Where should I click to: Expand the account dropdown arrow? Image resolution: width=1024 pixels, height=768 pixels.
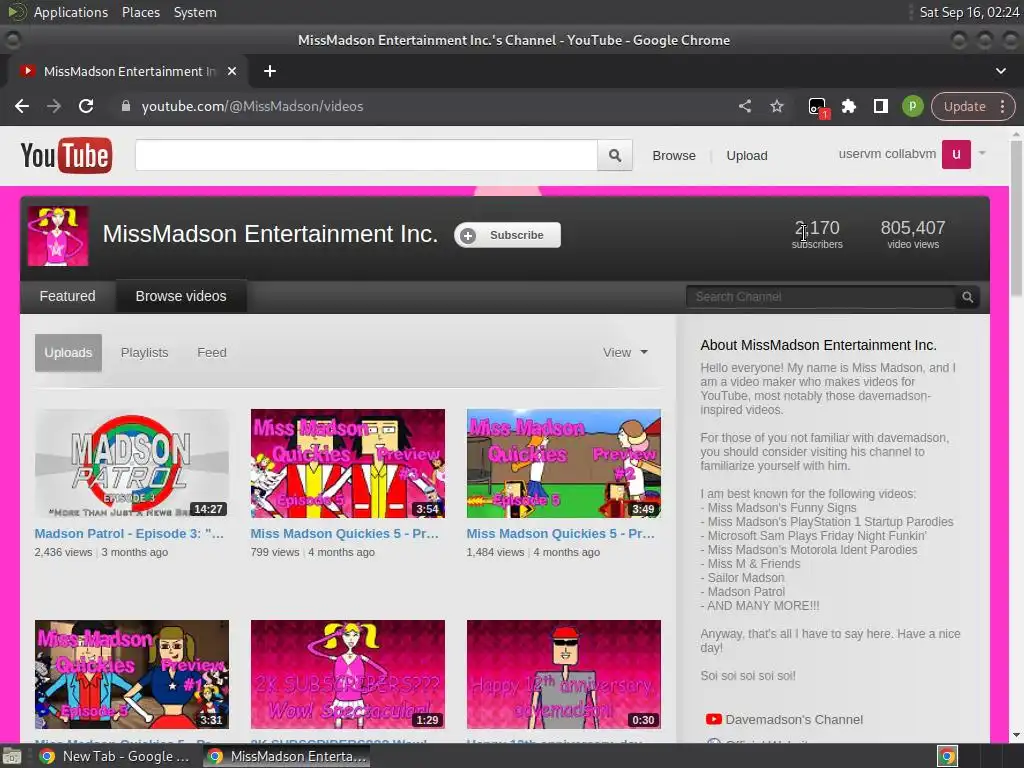(982, 153)
